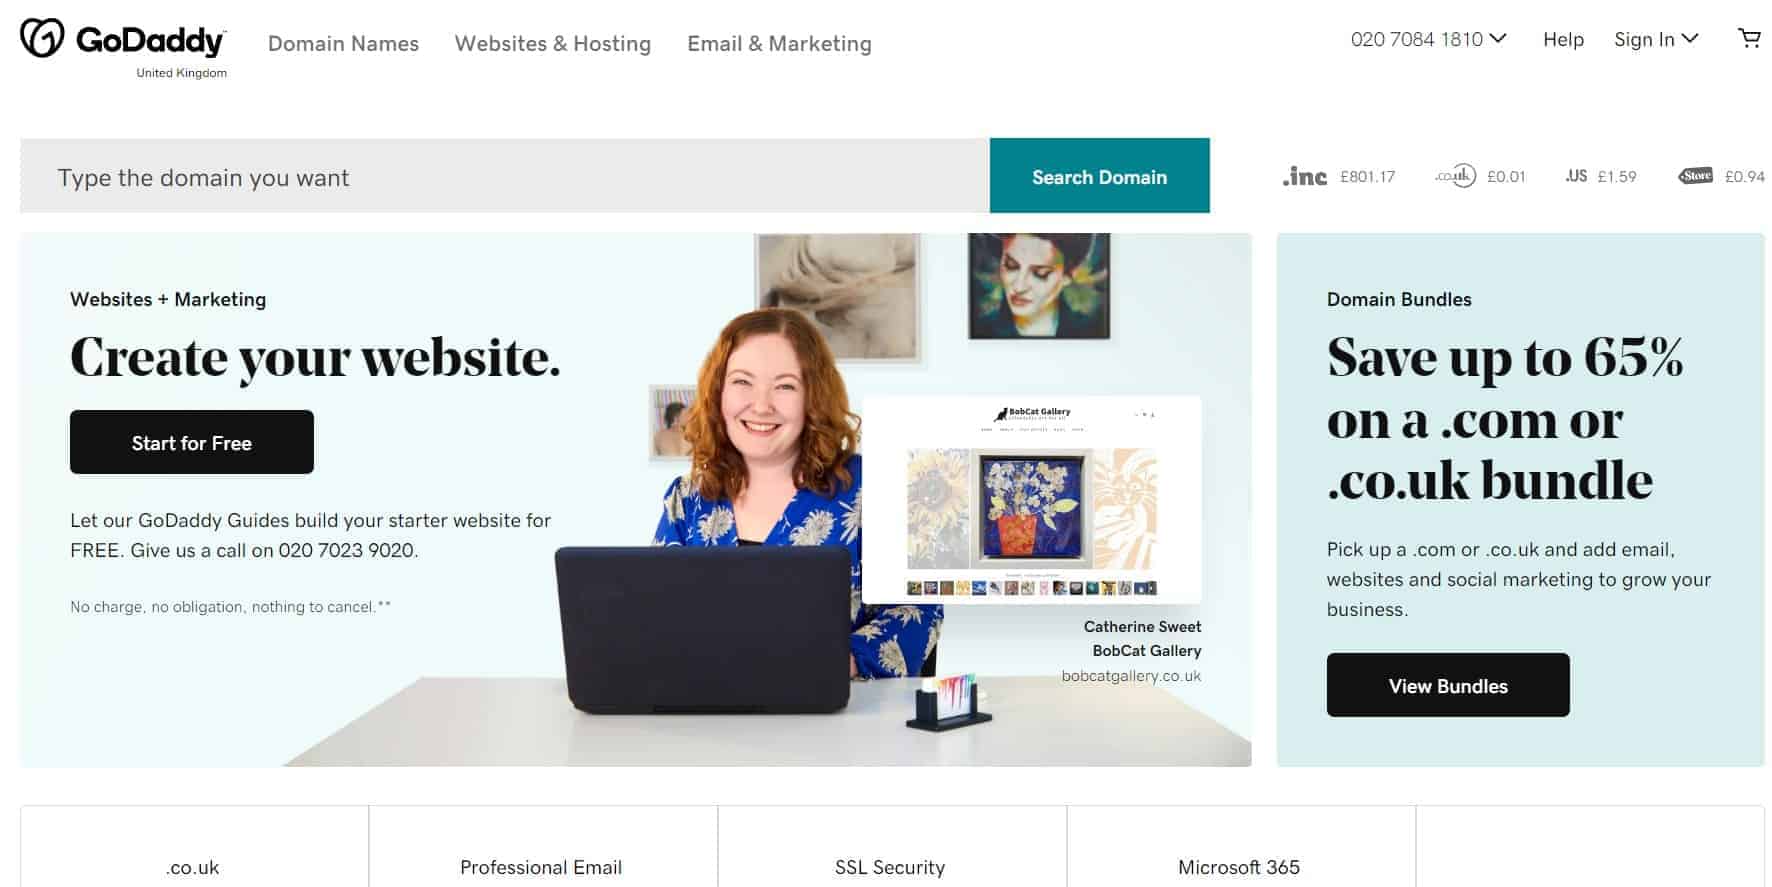
Task: Focus the domain search input field
Action: (505, 176)
